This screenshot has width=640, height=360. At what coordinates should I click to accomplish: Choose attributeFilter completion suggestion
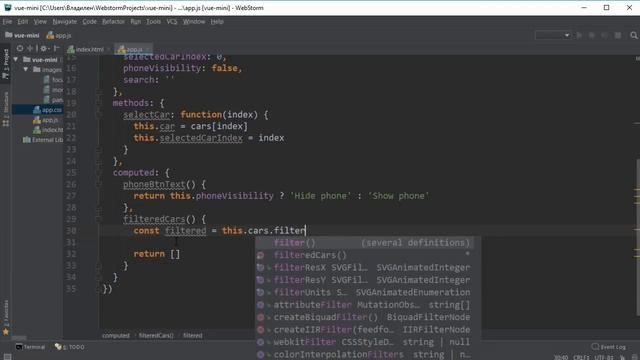pyautogui.click(x=364, y=305)
